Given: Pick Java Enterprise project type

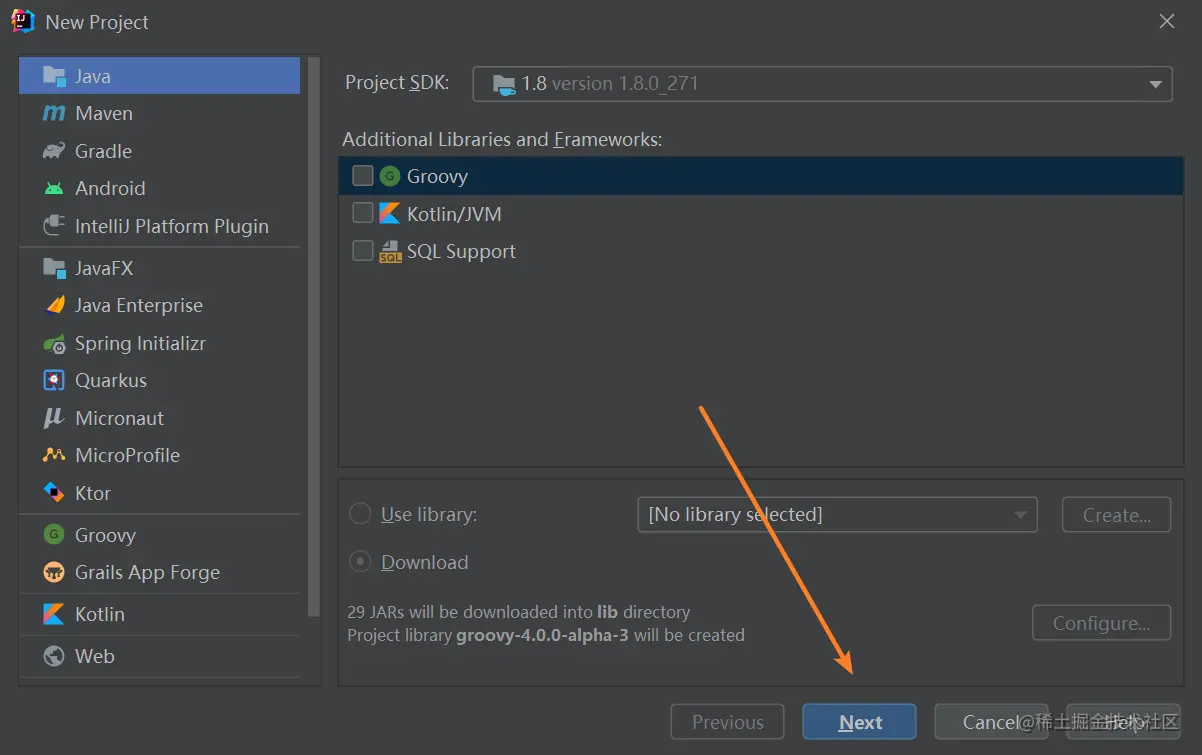Looking at the screenshot, I should click(x=159, y=305).
